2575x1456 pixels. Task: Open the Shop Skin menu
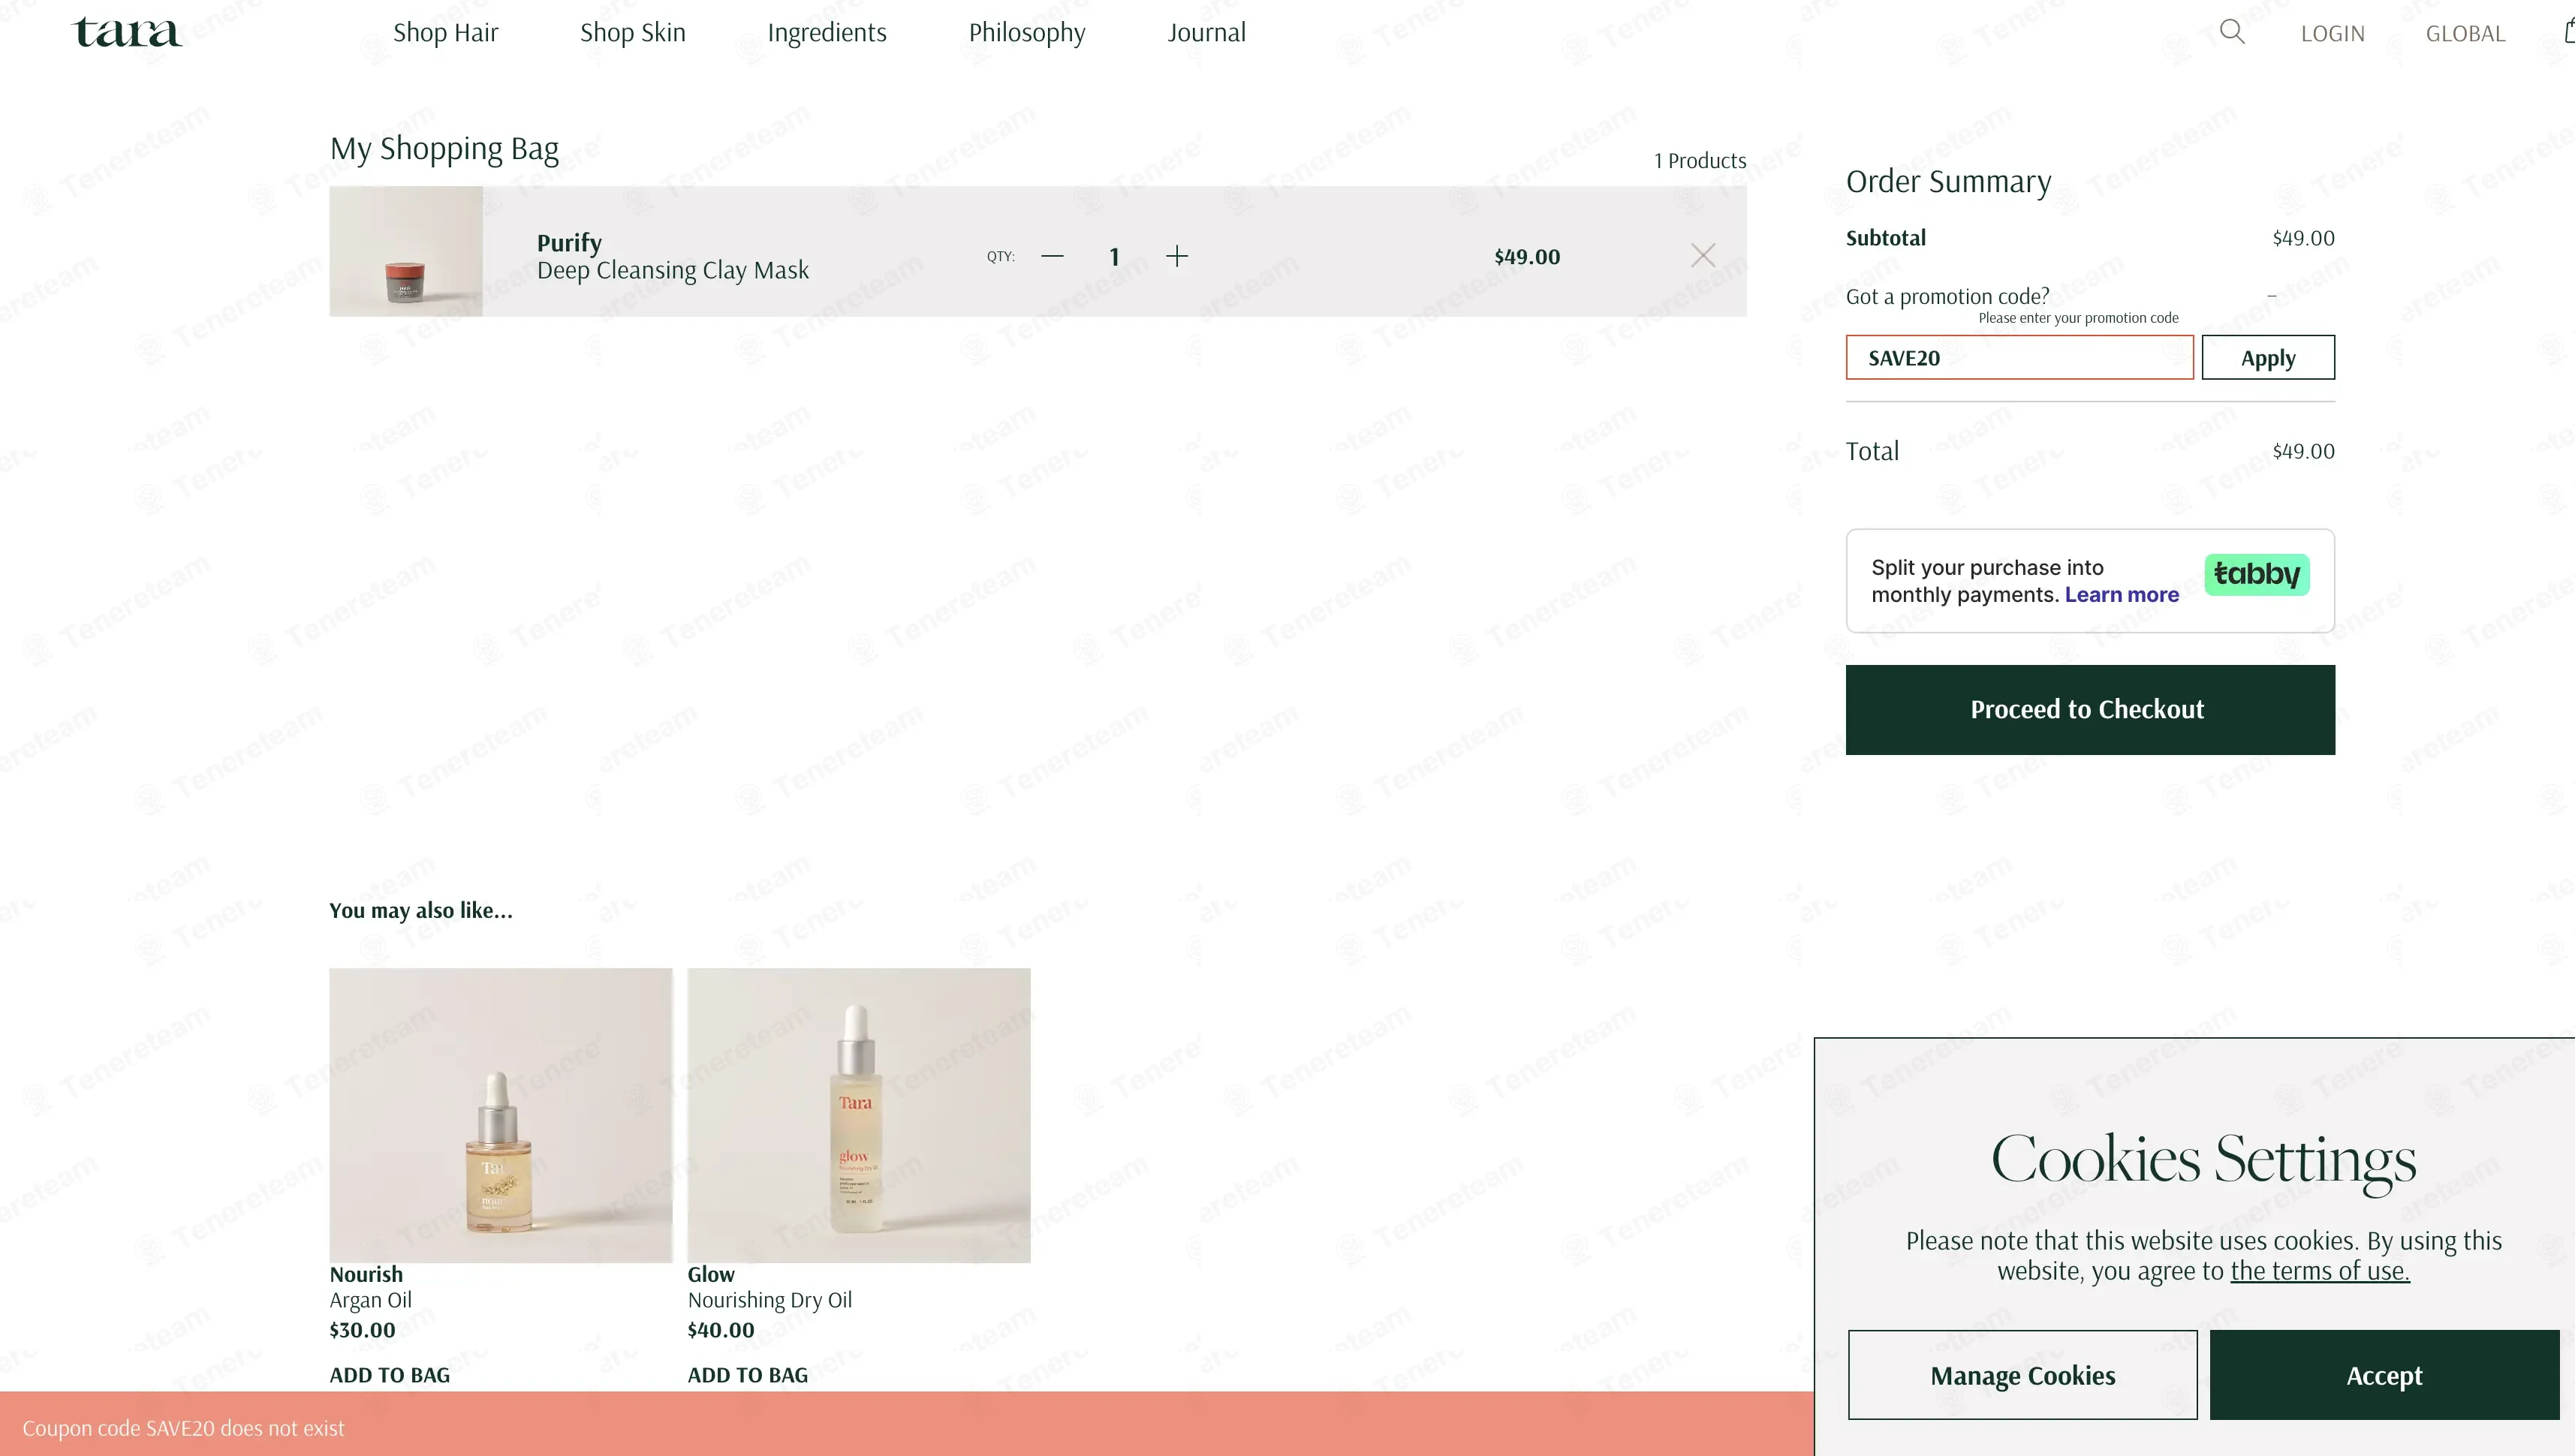tap(633, 33)
